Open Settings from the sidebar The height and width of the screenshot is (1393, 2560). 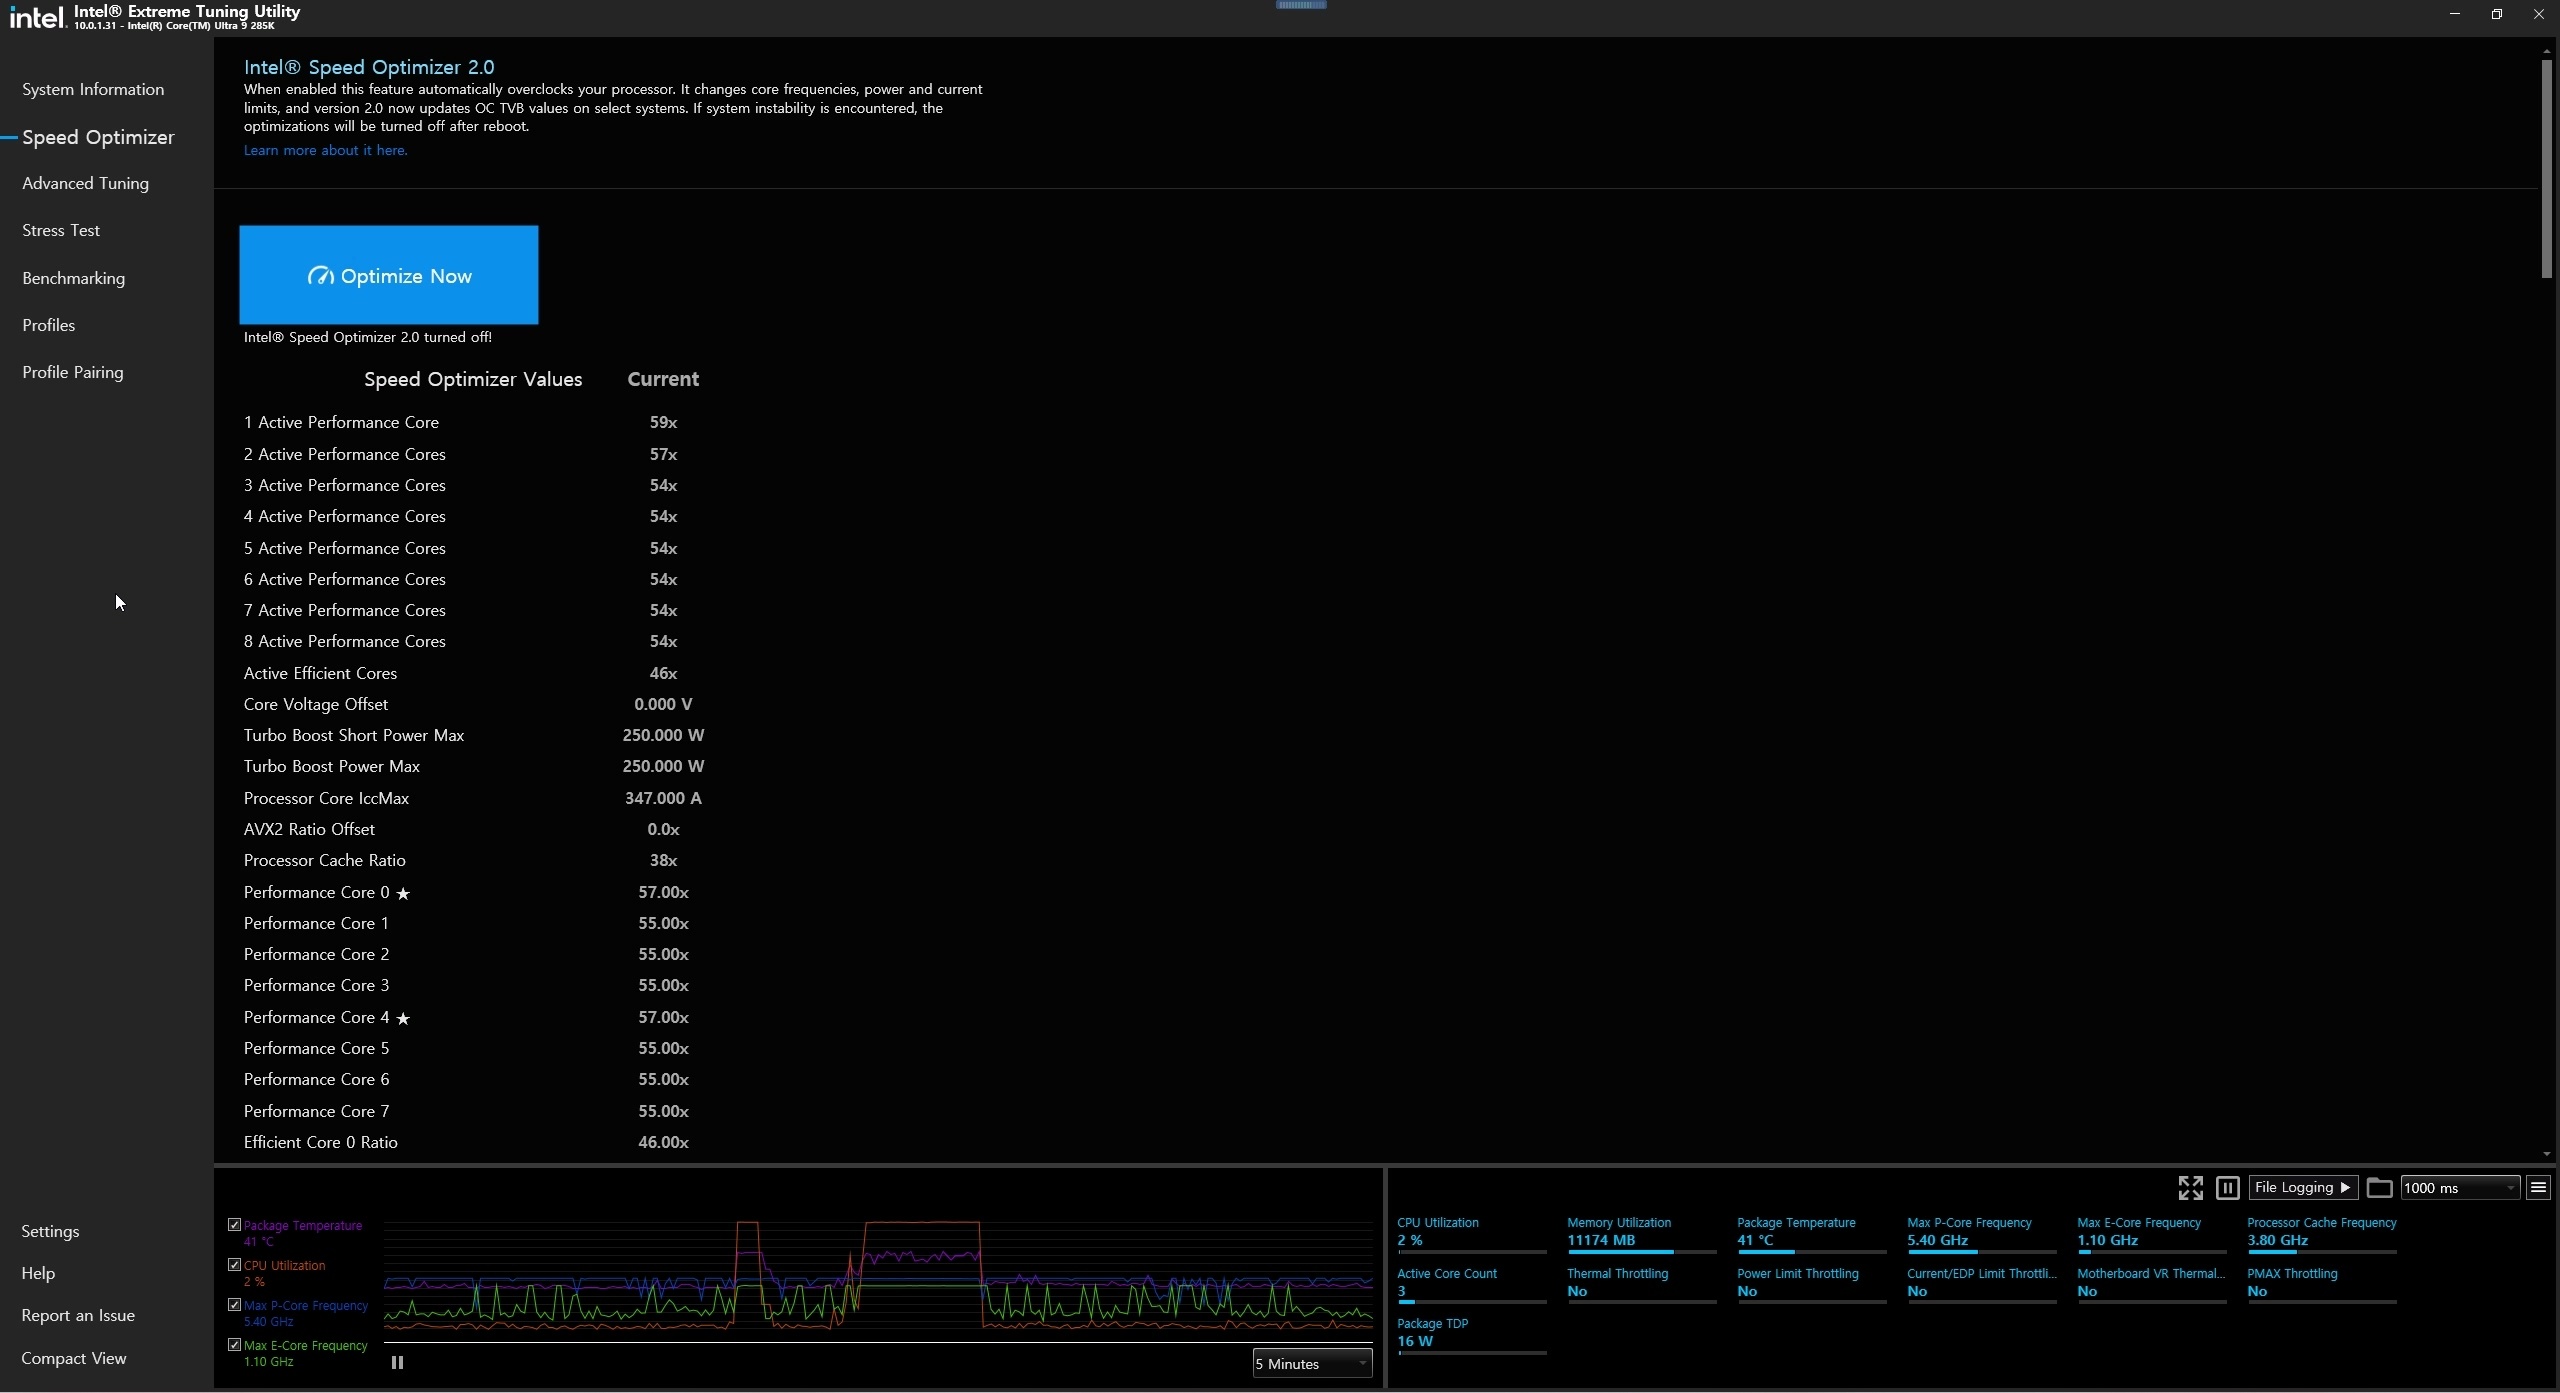pos(50,1231)
